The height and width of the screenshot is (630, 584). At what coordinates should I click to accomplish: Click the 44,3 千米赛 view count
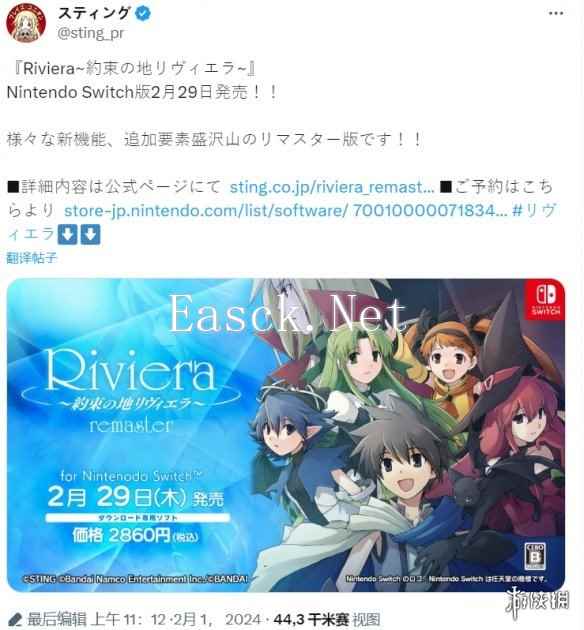[x=310, y=620]
